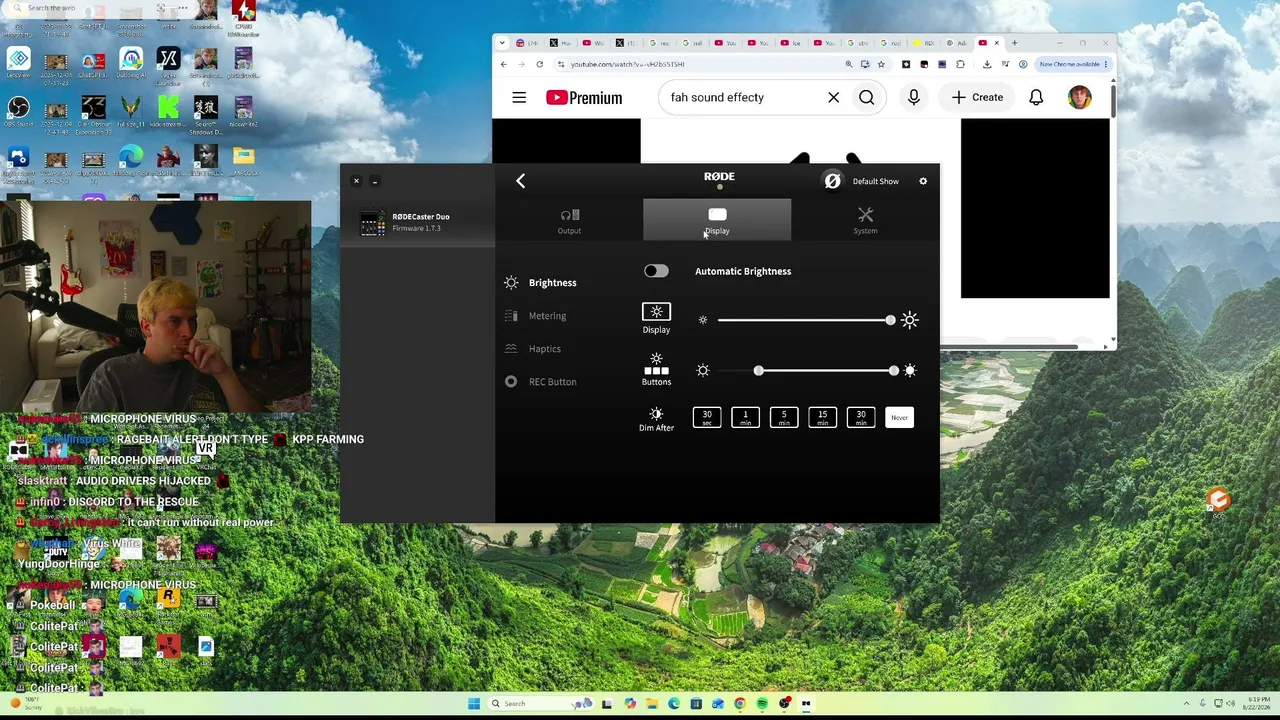Switch to the Display tab
1280x720 pixels.
[717, 221]
